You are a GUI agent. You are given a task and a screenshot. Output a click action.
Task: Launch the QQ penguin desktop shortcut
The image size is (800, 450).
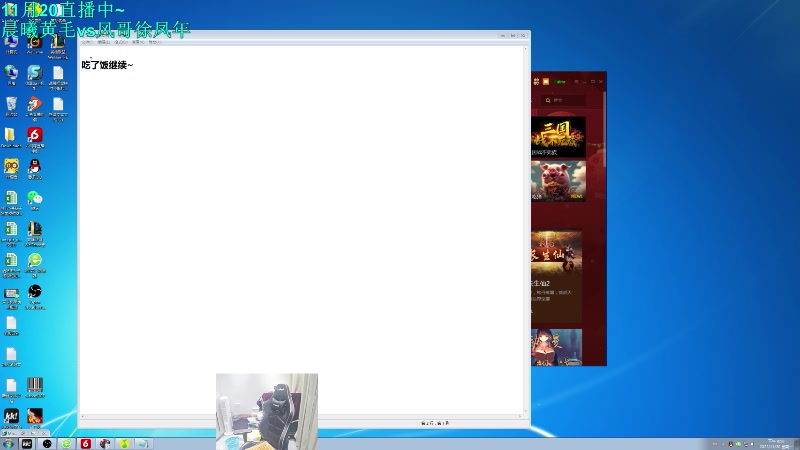[35, 169]
